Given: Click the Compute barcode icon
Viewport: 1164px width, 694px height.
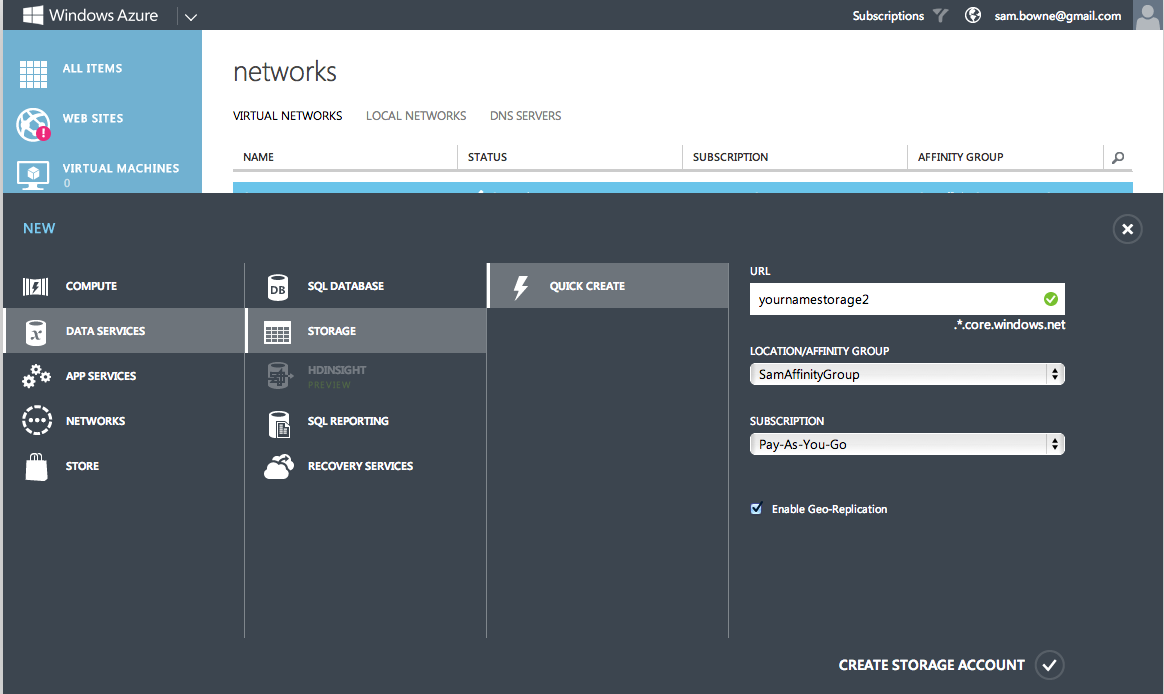Looking at the screenshot, I should [x=36, y=287].
